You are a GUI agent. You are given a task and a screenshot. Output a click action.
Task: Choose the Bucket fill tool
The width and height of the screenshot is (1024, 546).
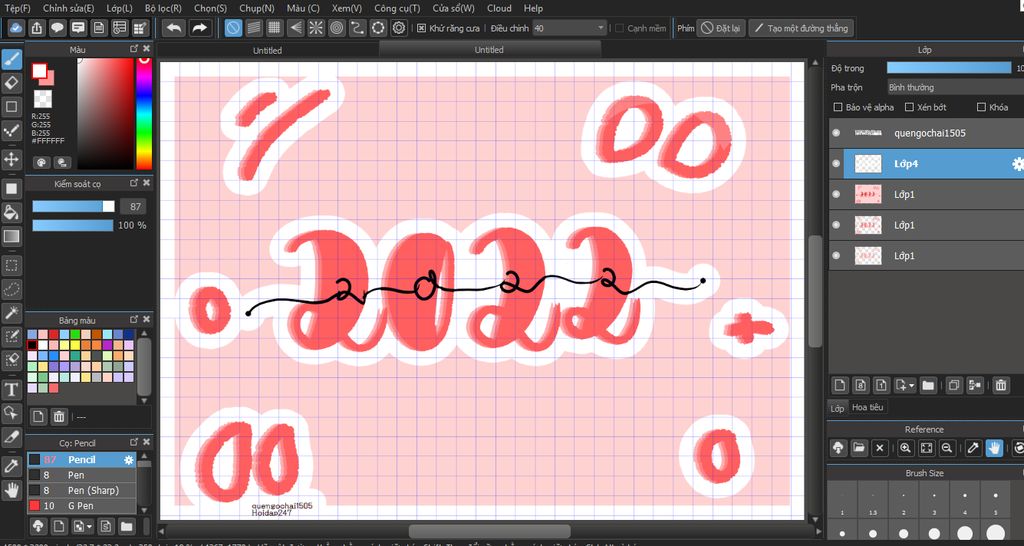click(12, 212)
